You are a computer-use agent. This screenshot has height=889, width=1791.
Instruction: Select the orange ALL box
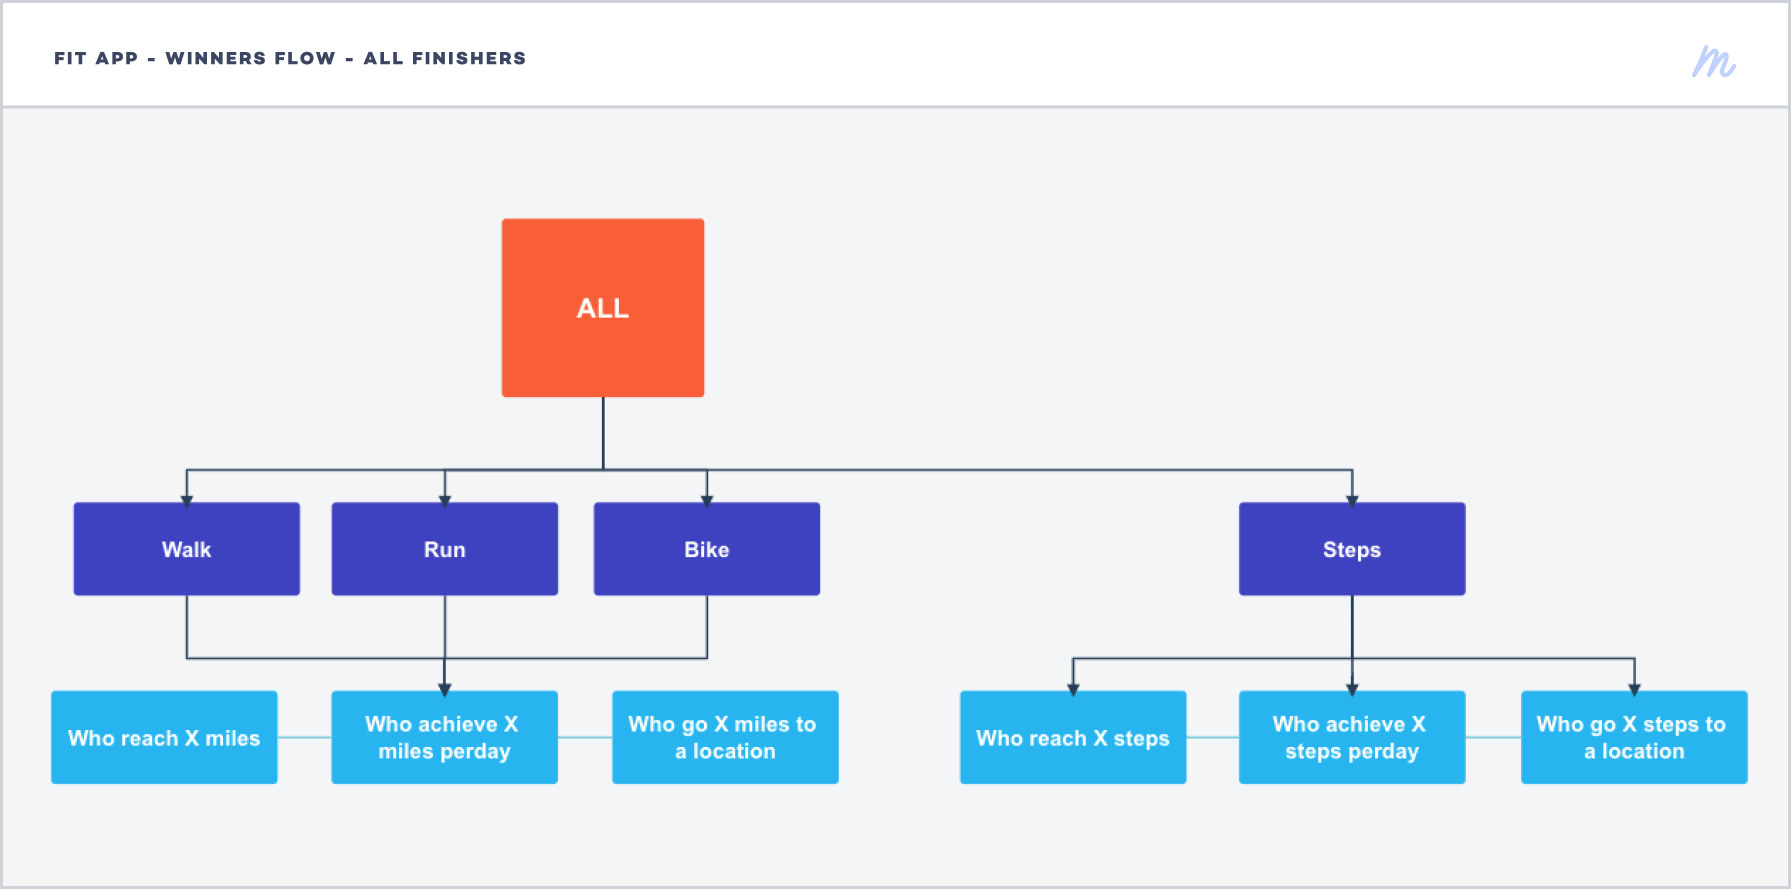[603, 308]
